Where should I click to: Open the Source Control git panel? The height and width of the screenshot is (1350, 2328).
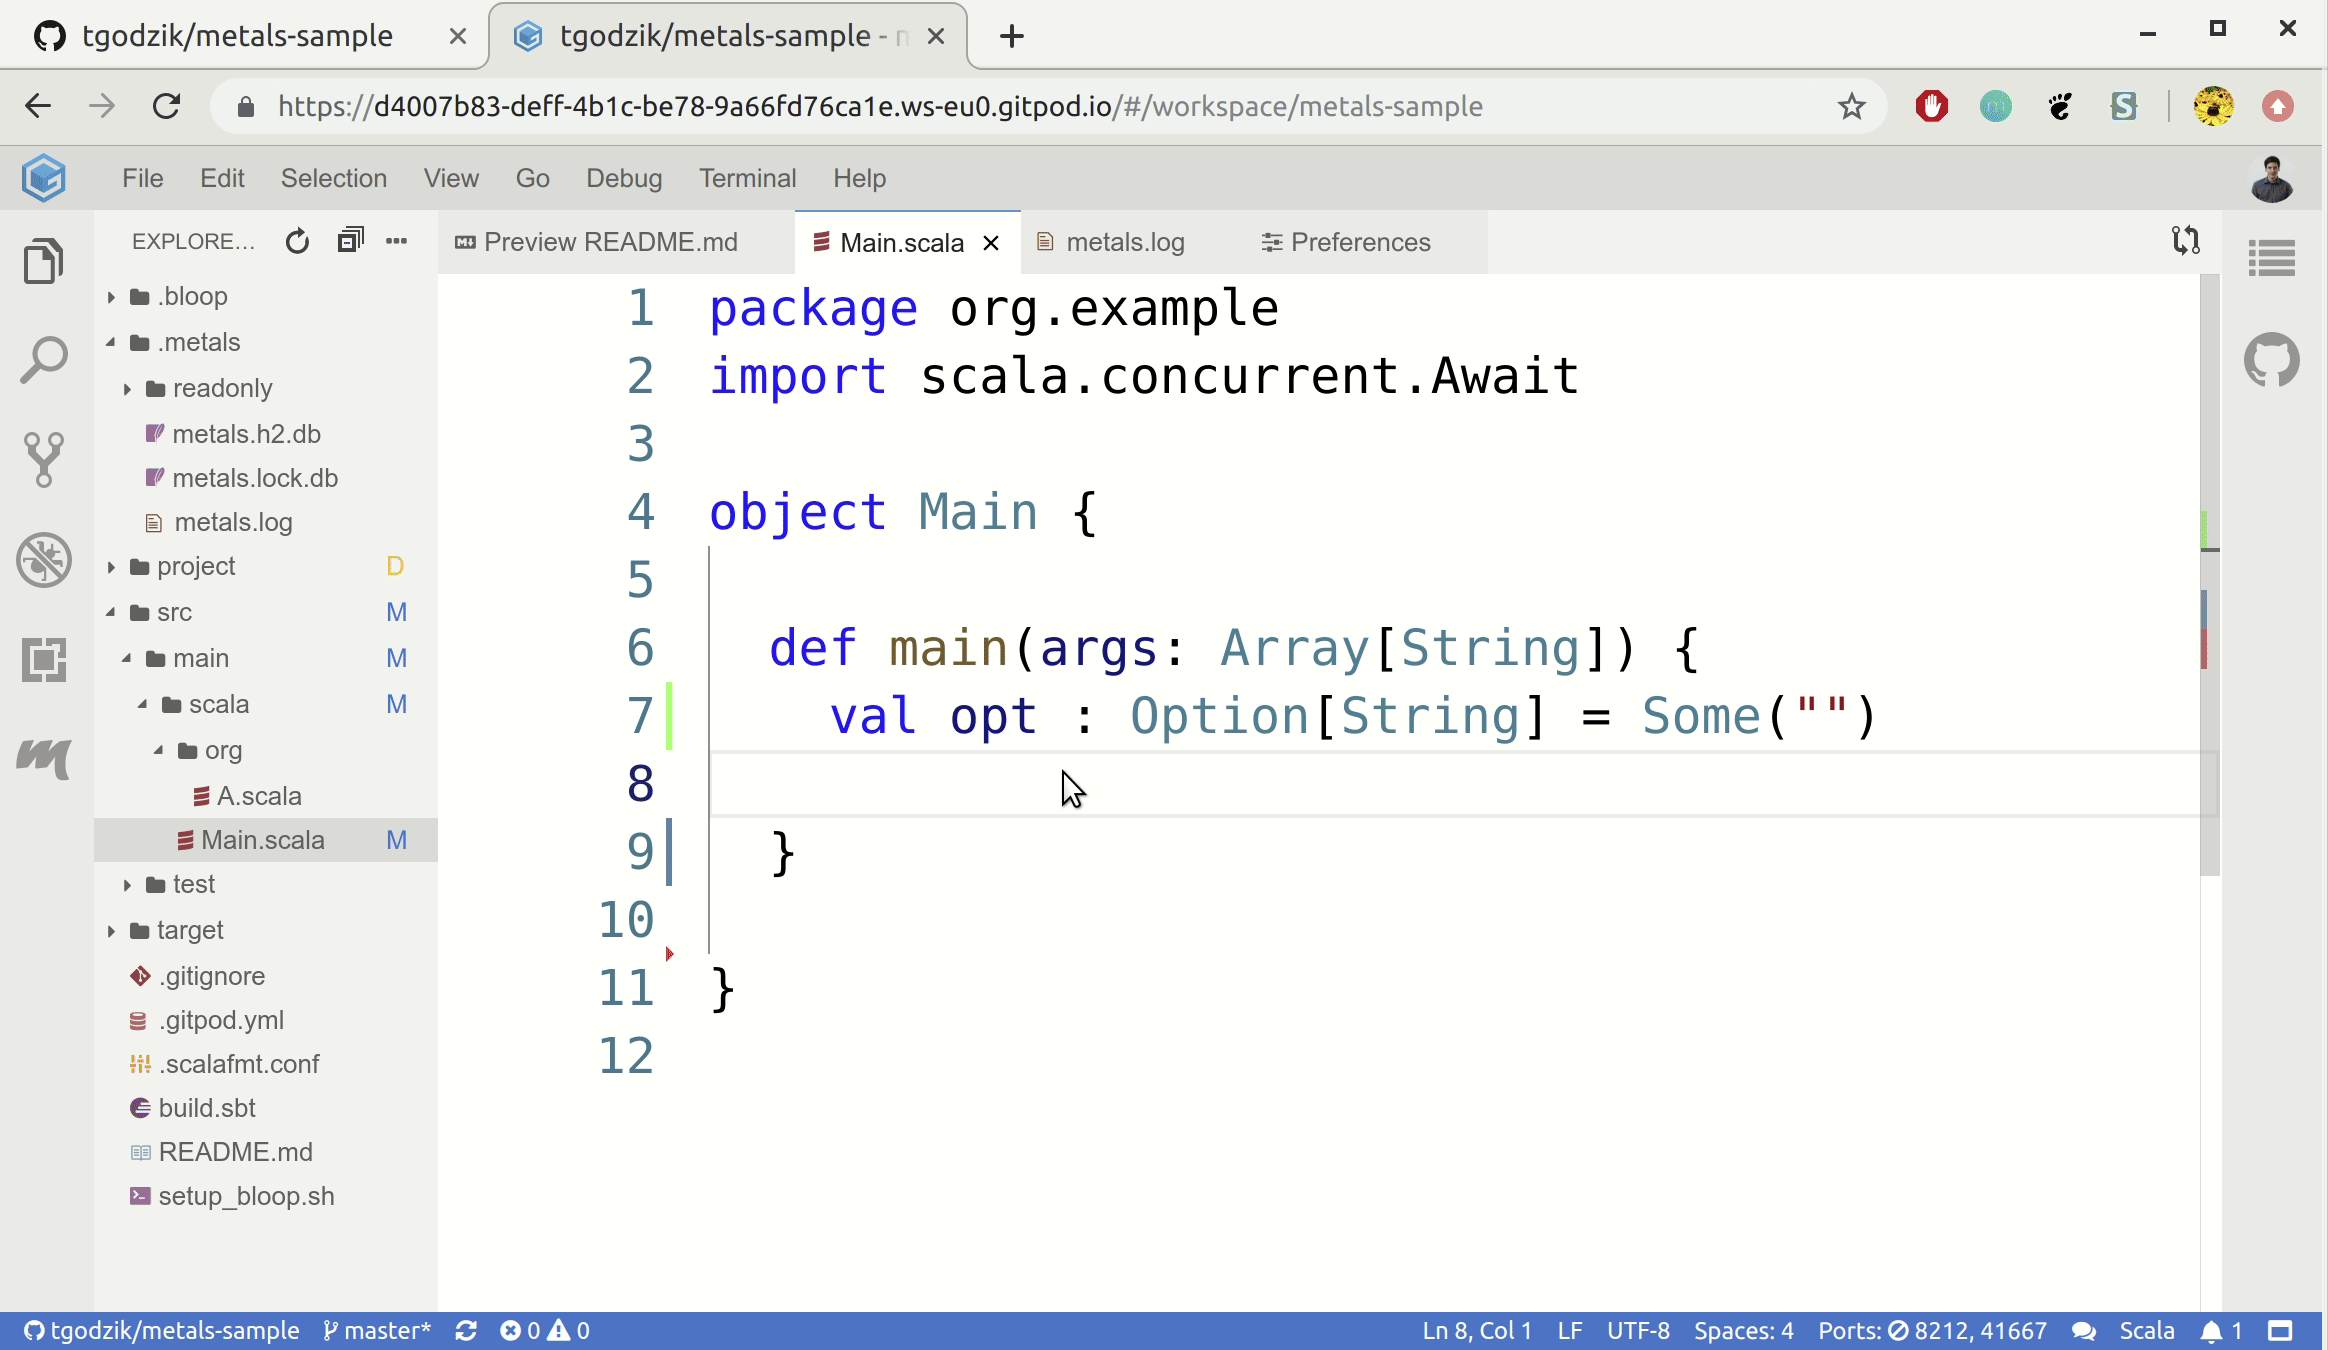pos(44,459)
